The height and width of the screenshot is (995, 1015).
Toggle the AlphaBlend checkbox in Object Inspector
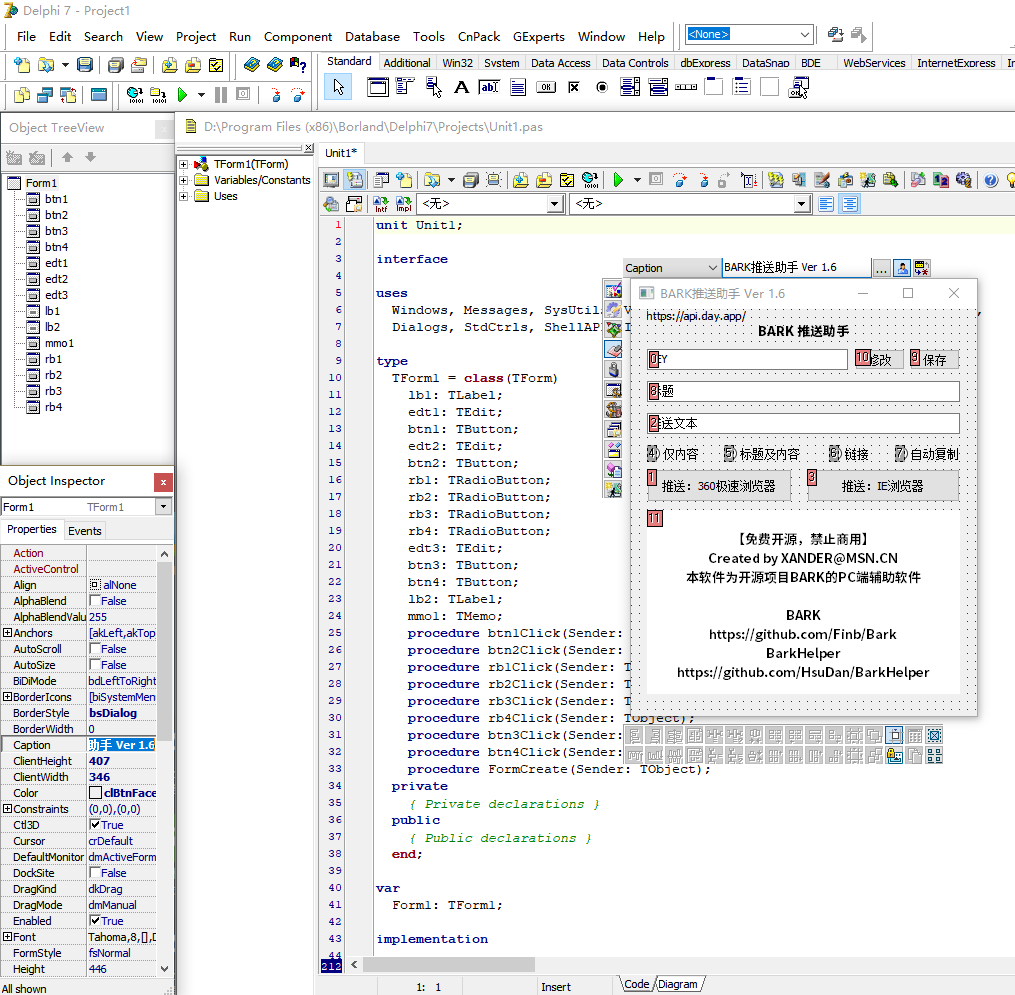pos(96,601)
